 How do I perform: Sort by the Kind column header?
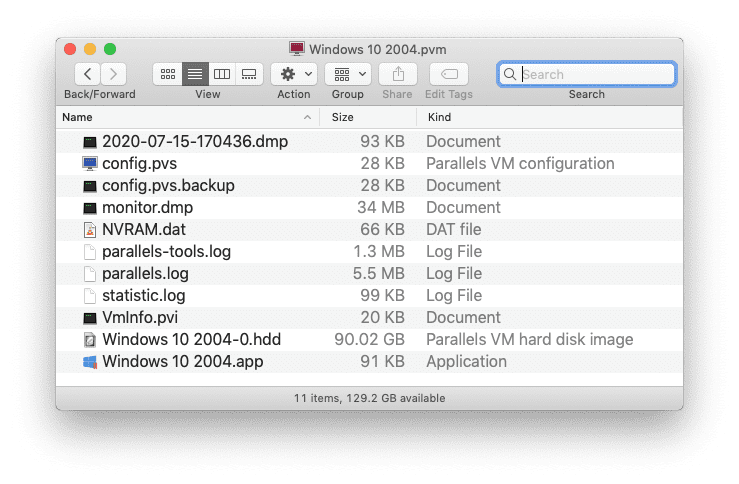[550, 117]
